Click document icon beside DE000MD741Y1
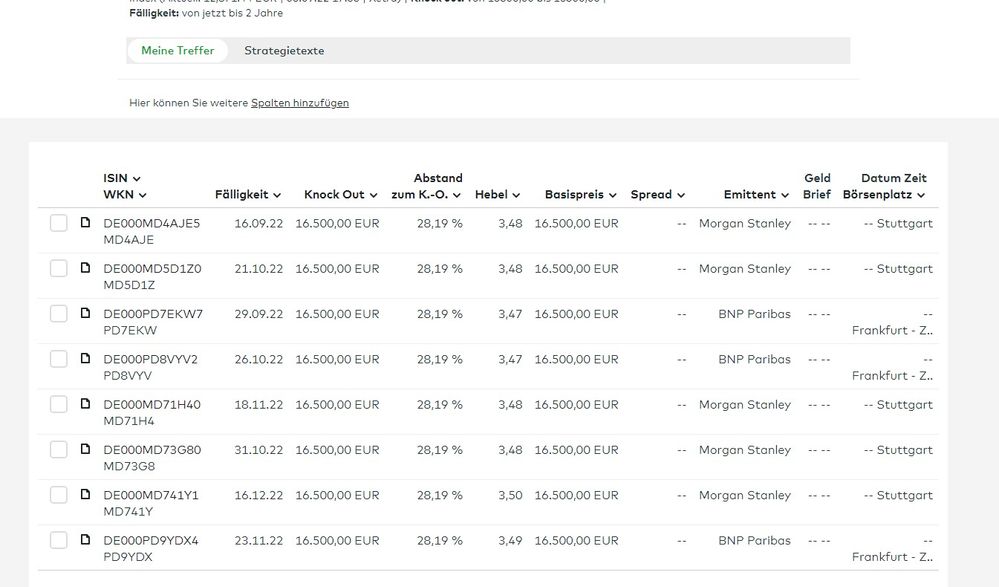The height and width of the screenshot is (587, 999). pos(86,495)
